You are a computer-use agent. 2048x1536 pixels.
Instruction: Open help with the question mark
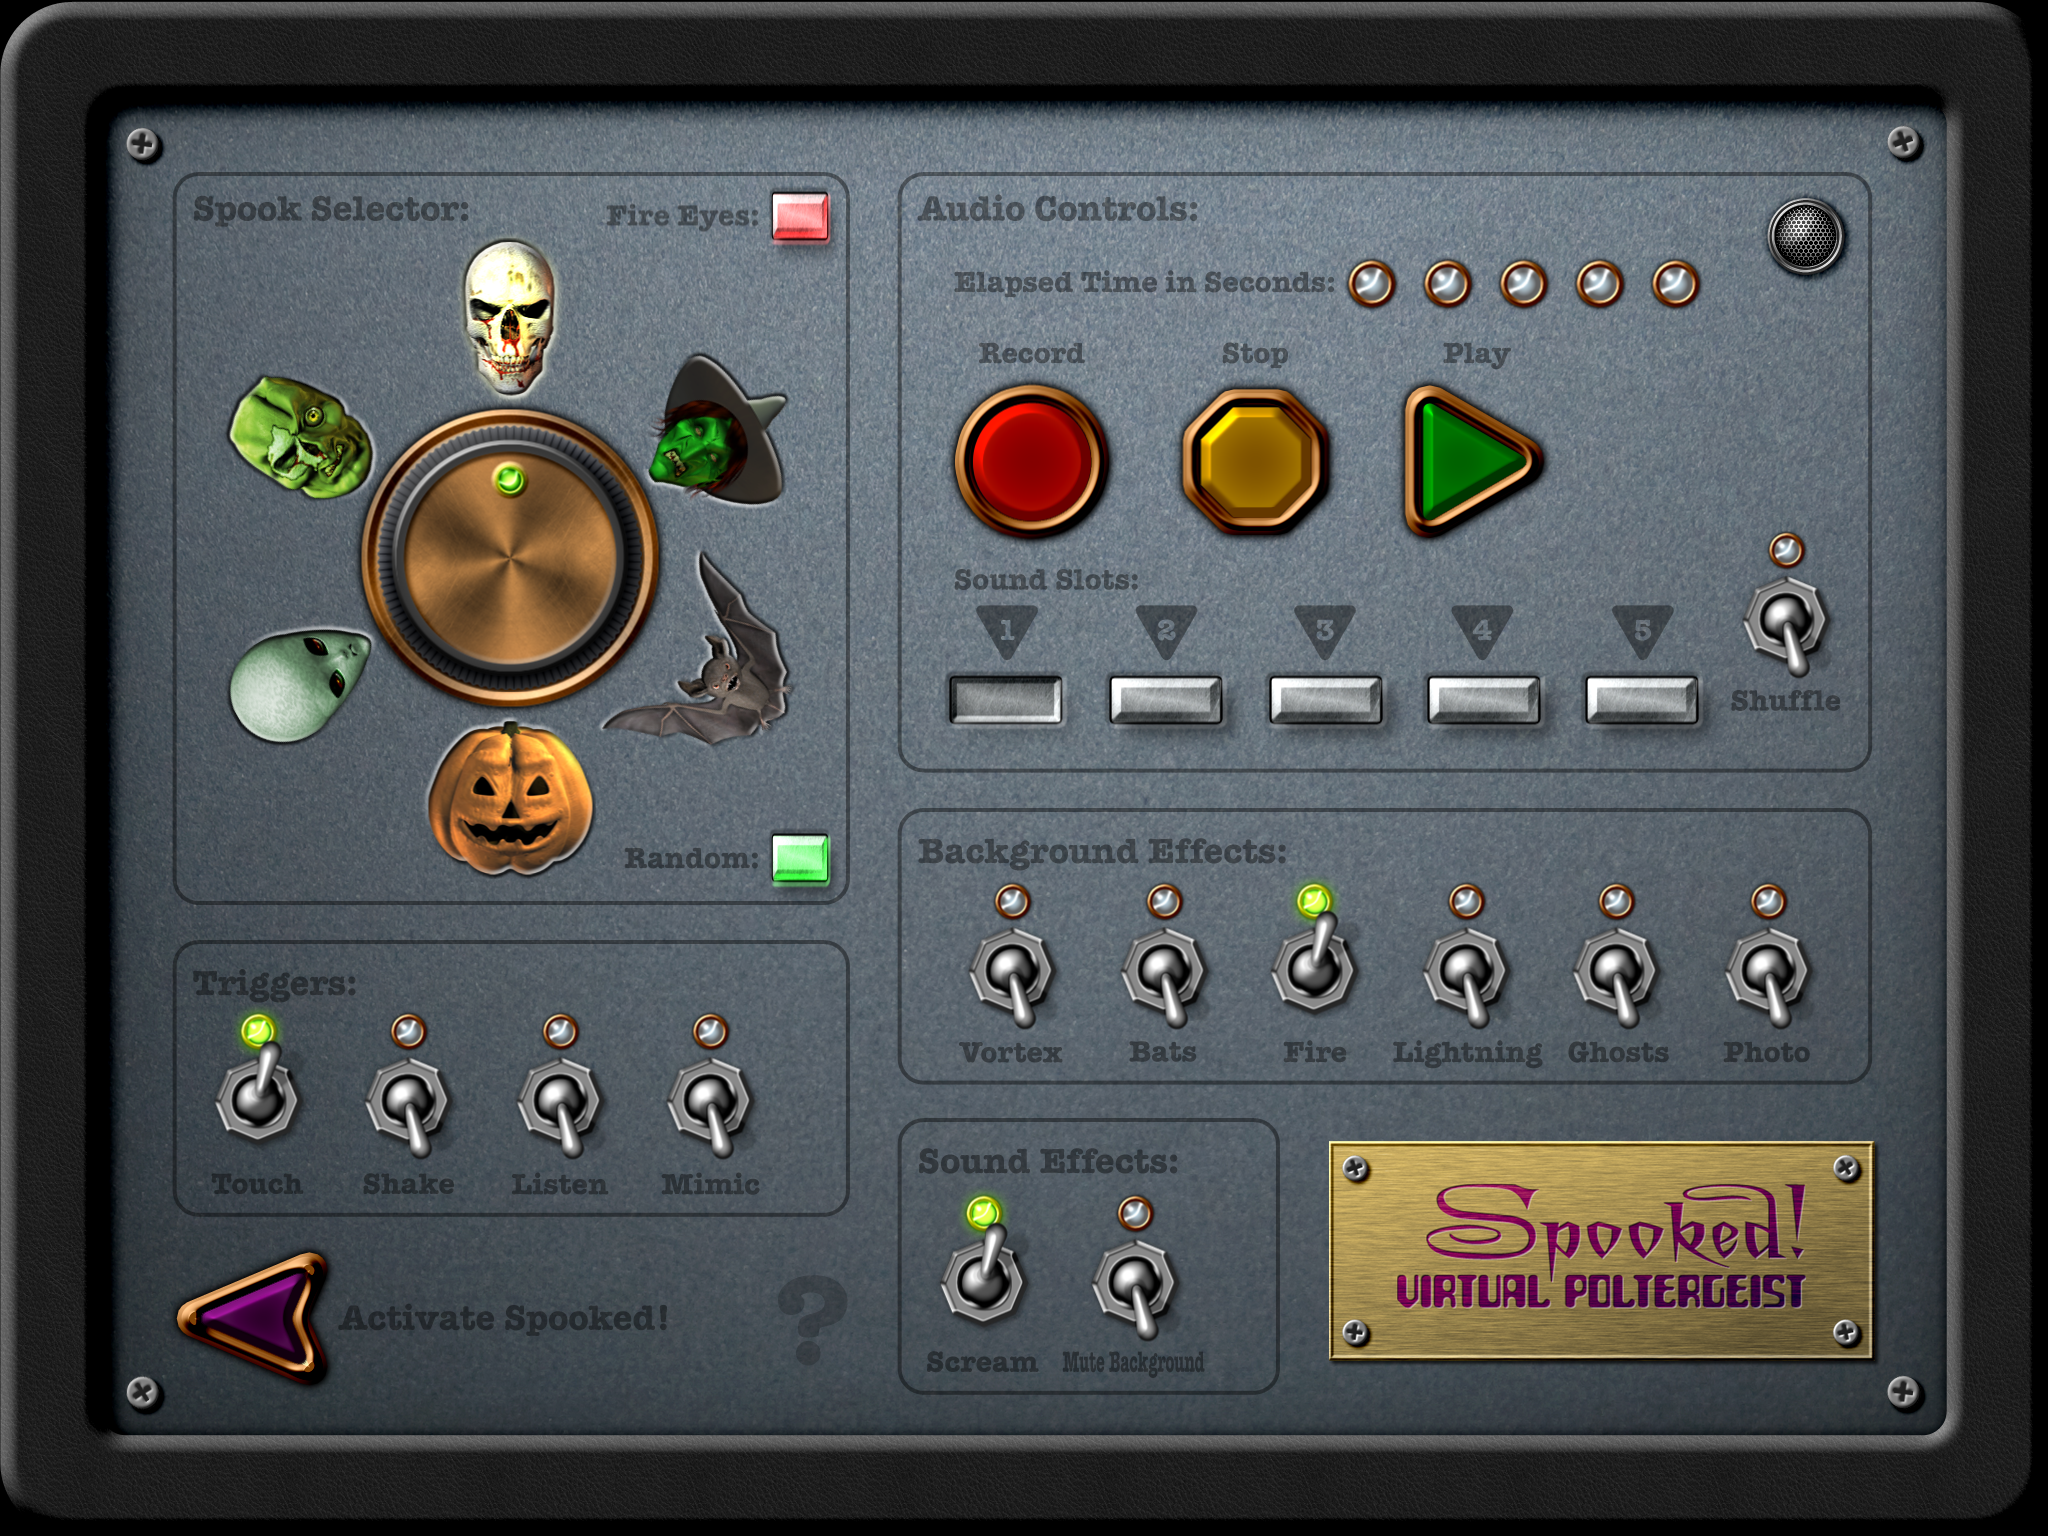811,1320
